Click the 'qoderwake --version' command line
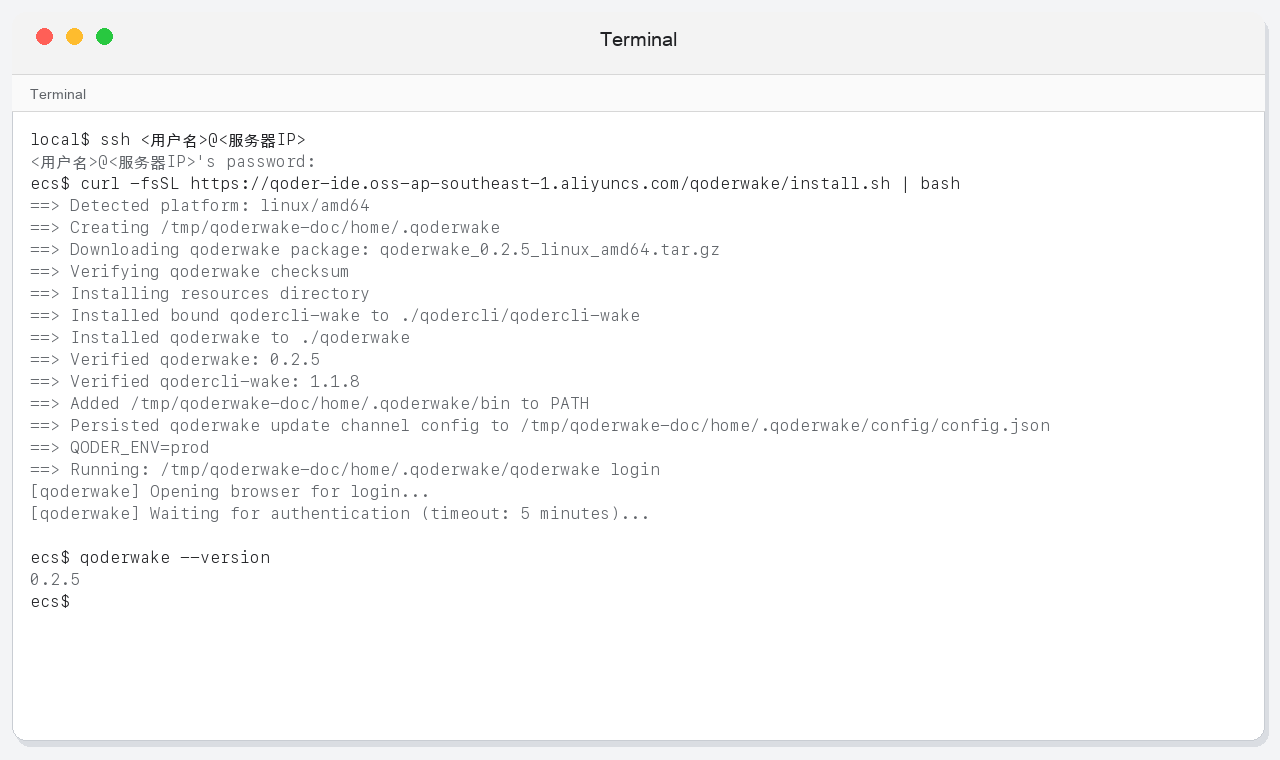 [150, 558]
